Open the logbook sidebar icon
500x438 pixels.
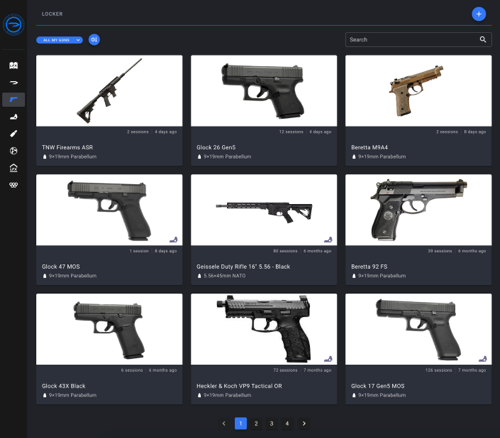click(x=13, y=65)
